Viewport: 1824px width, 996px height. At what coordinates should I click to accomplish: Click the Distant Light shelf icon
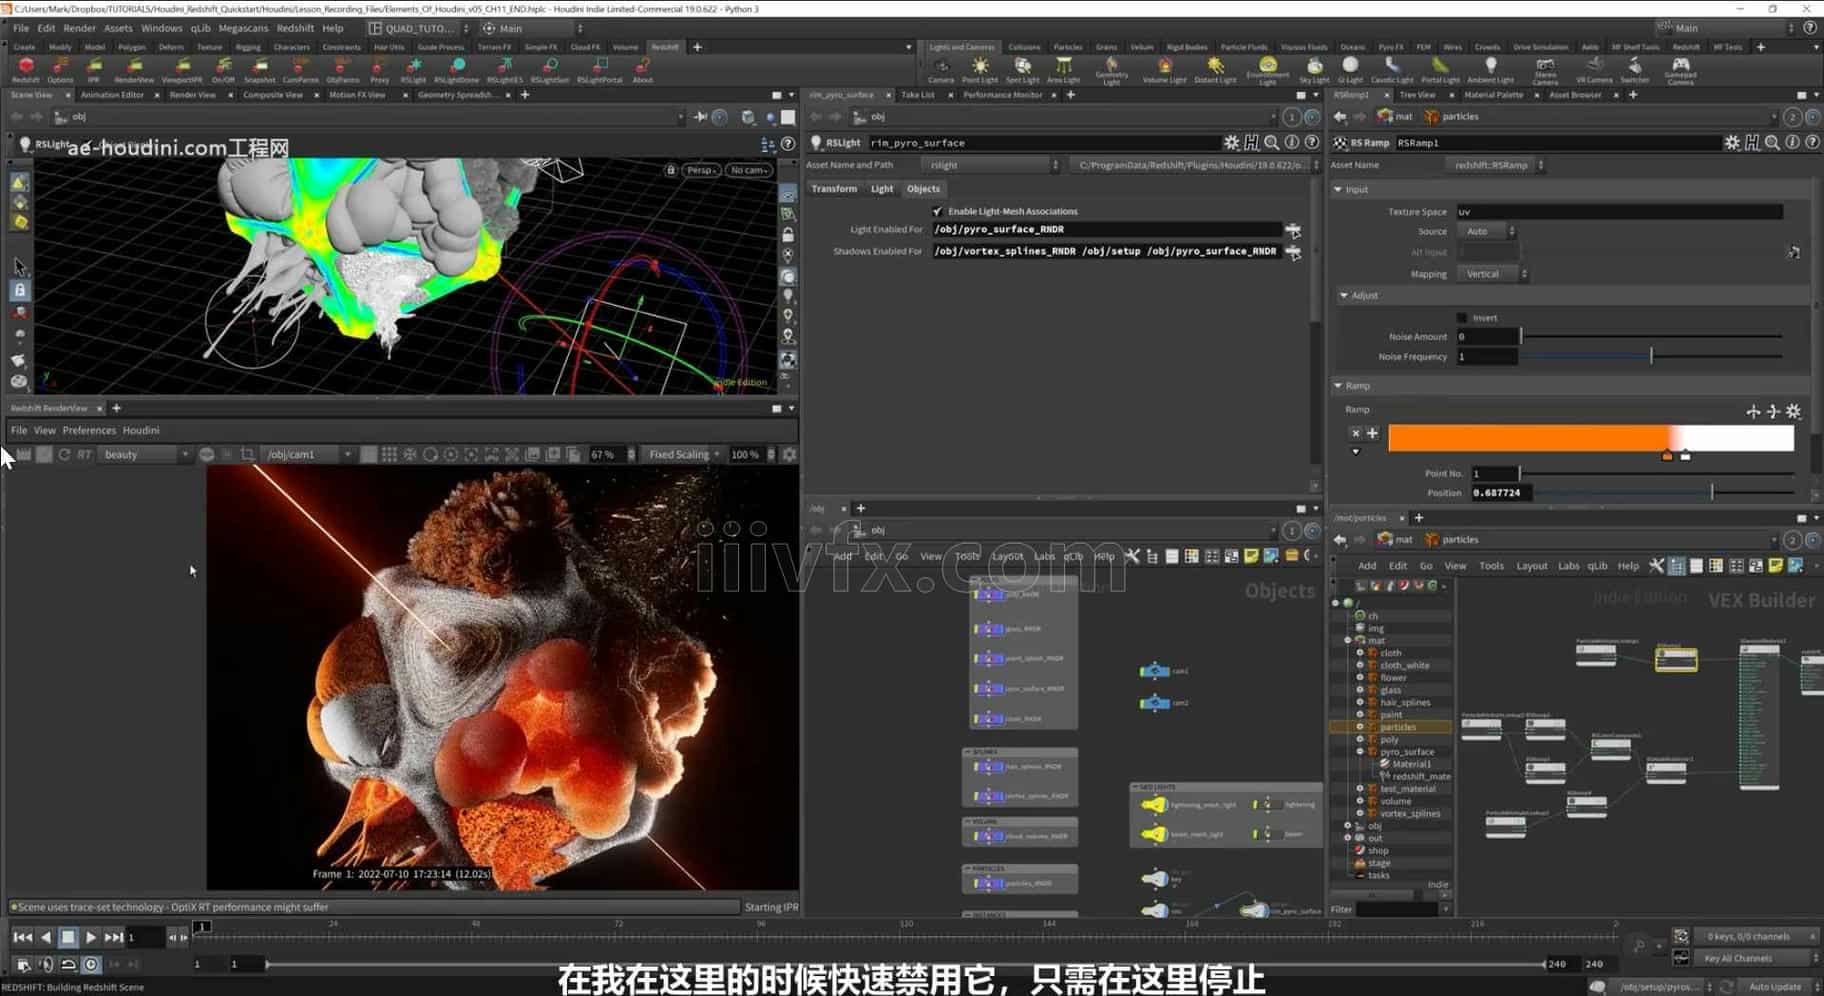[x=1215, y=68]
